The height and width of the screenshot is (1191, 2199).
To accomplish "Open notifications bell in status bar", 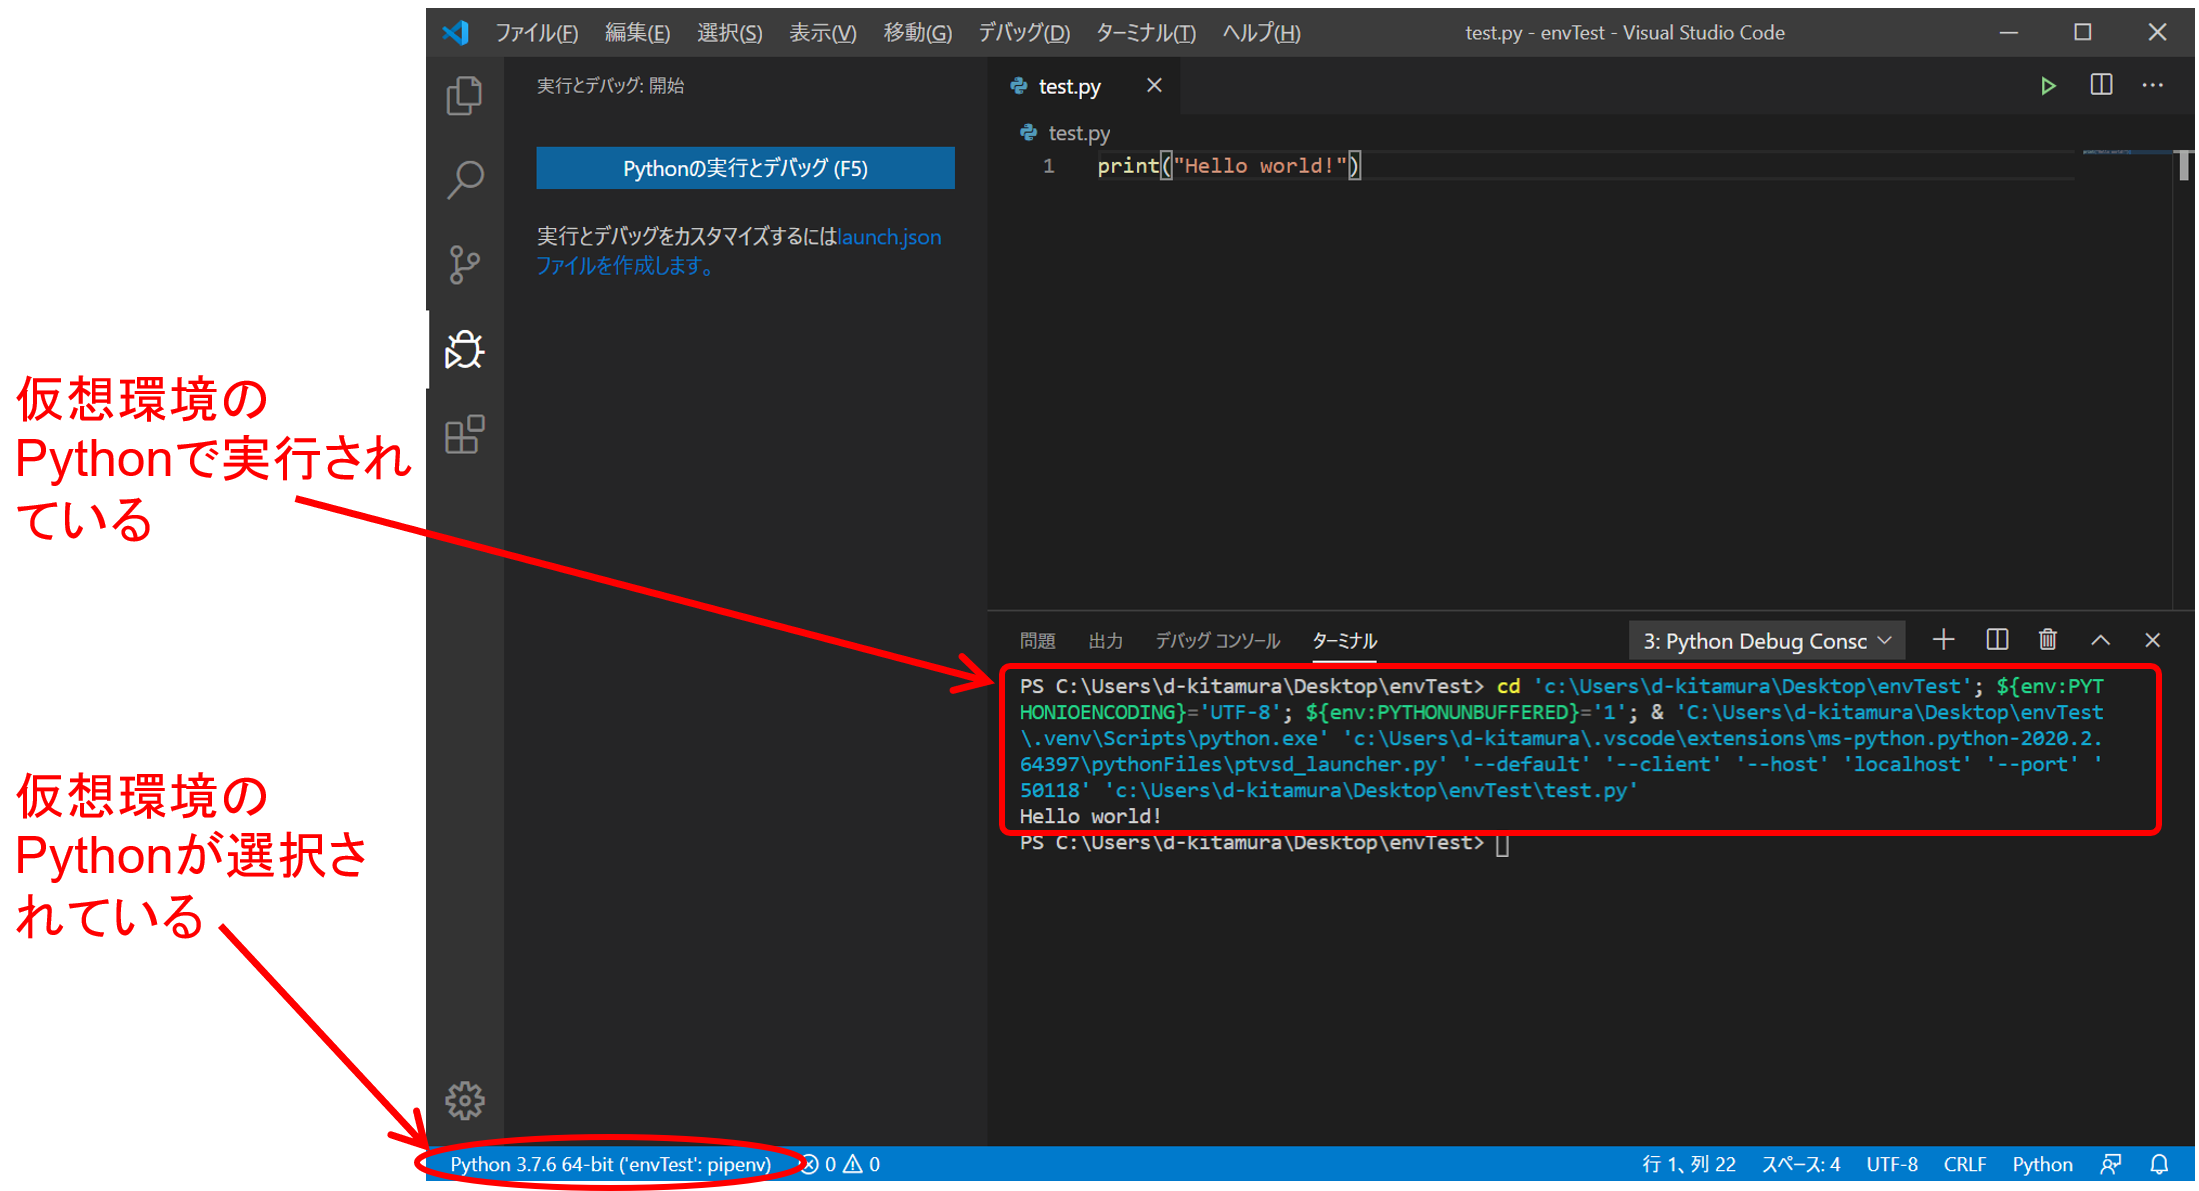I will [2159, 1164].
